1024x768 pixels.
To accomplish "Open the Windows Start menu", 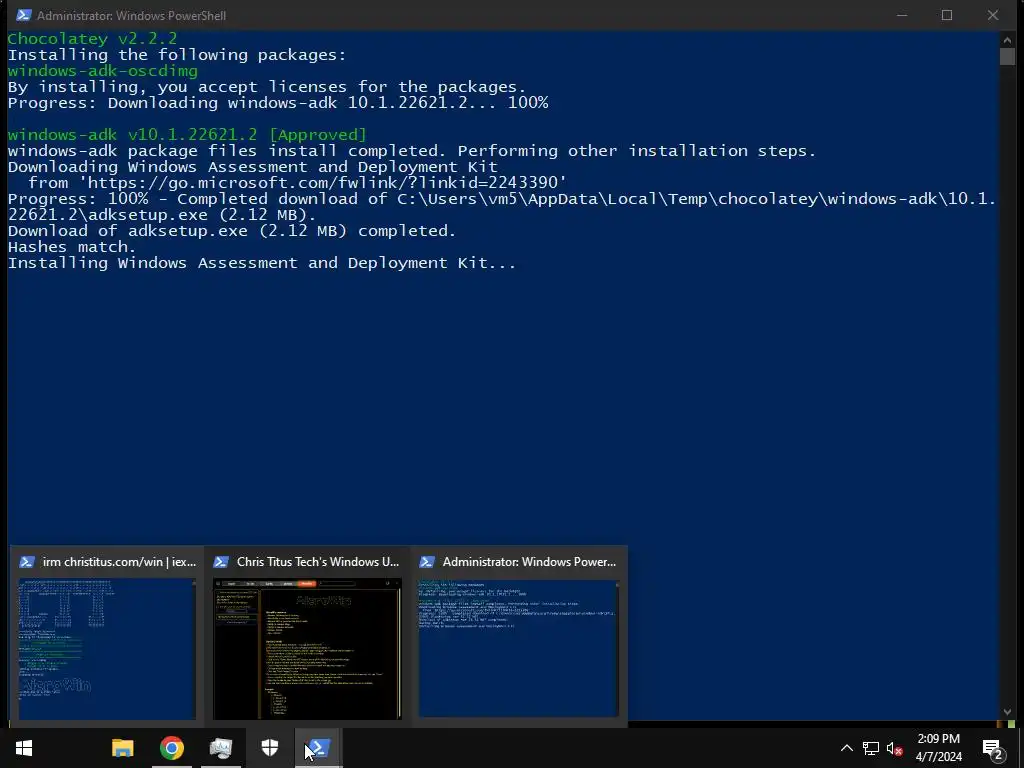I will pos(24,748).
